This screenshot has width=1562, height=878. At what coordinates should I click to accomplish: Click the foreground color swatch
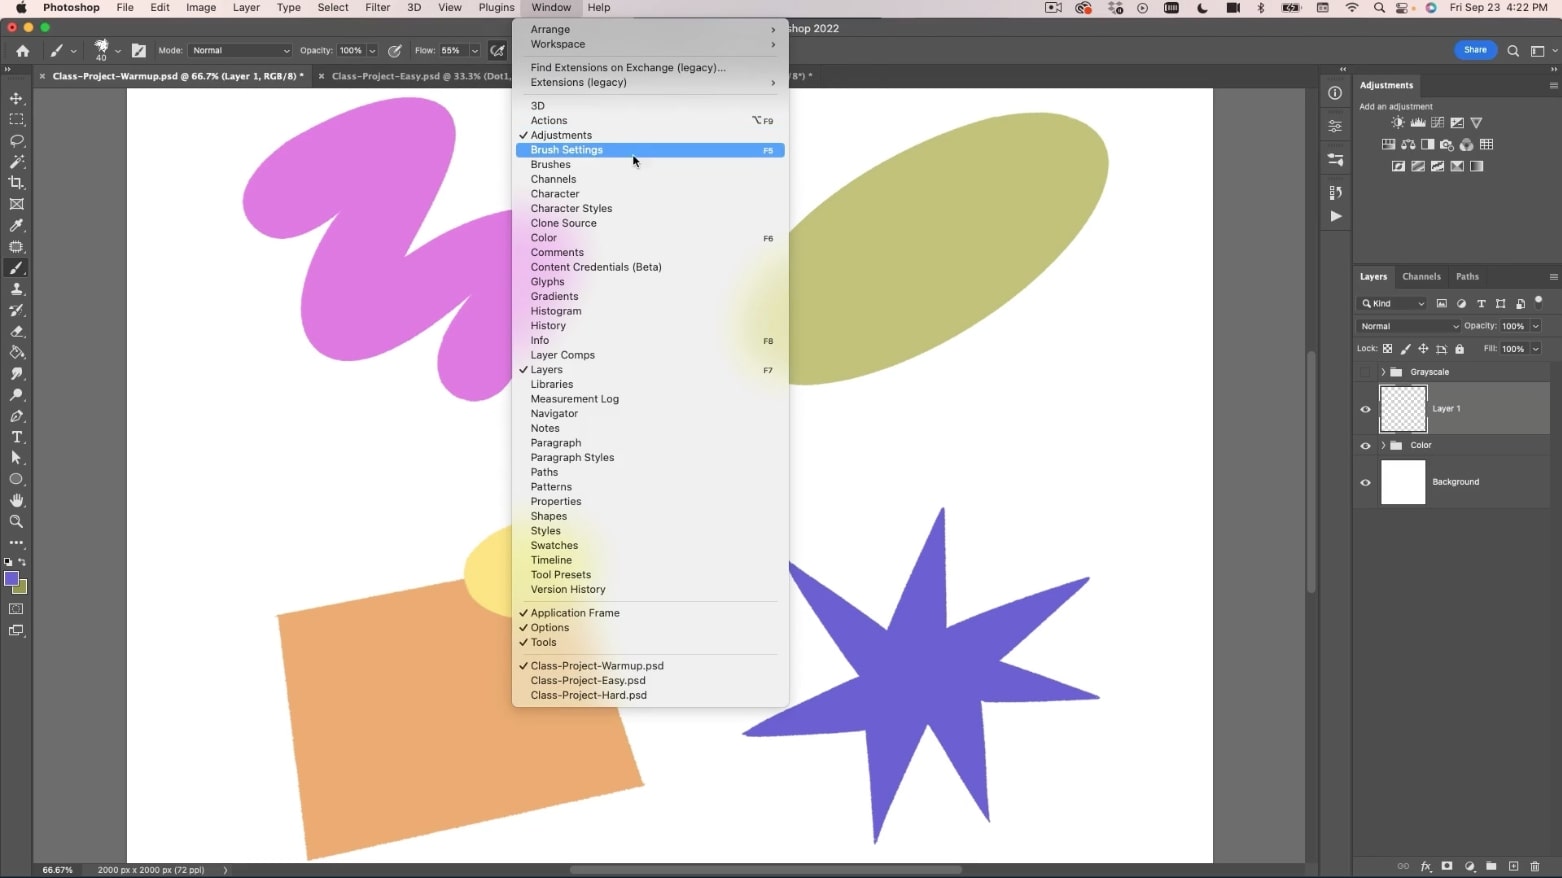[14, 578]
